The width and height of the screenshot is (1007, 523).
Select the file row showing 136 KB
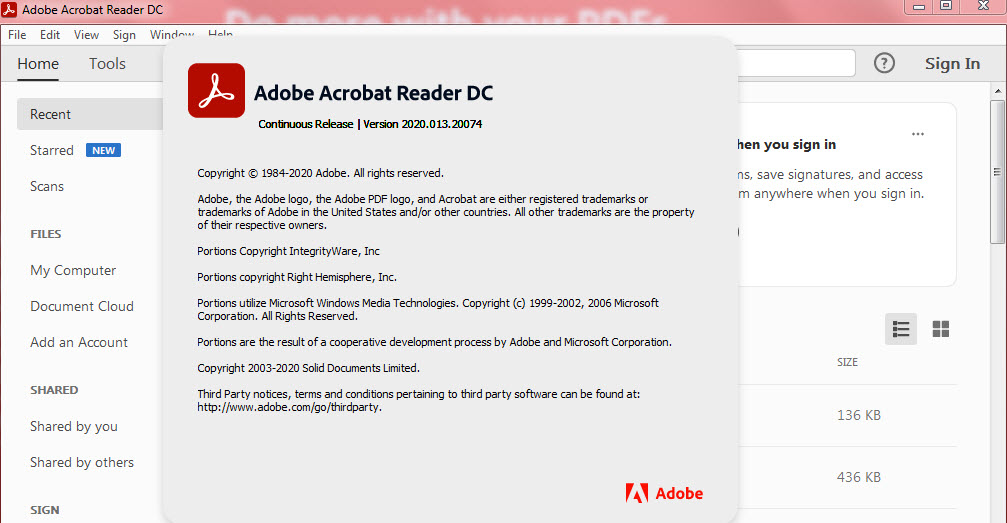click(847, 416)
